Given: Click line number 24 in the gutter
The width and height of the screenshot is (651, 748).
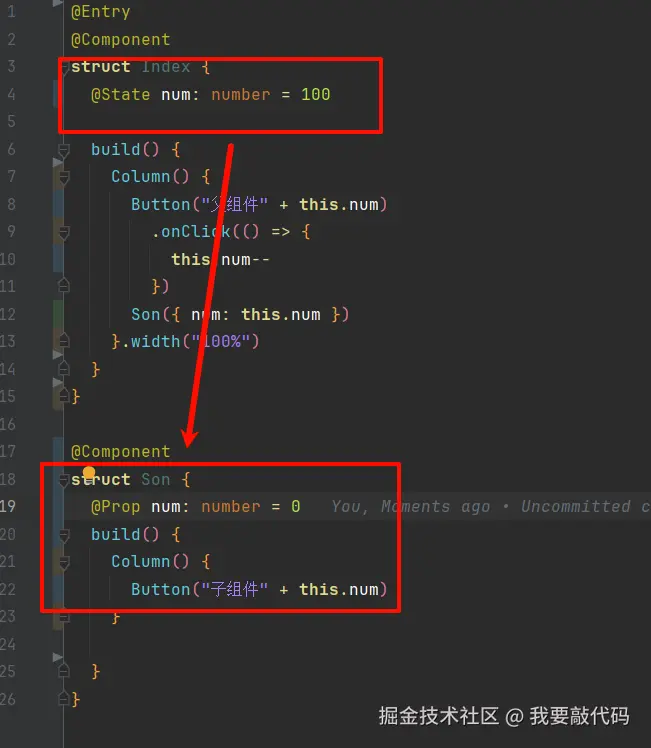Looking at the screenshot, I should coord(8,644).
